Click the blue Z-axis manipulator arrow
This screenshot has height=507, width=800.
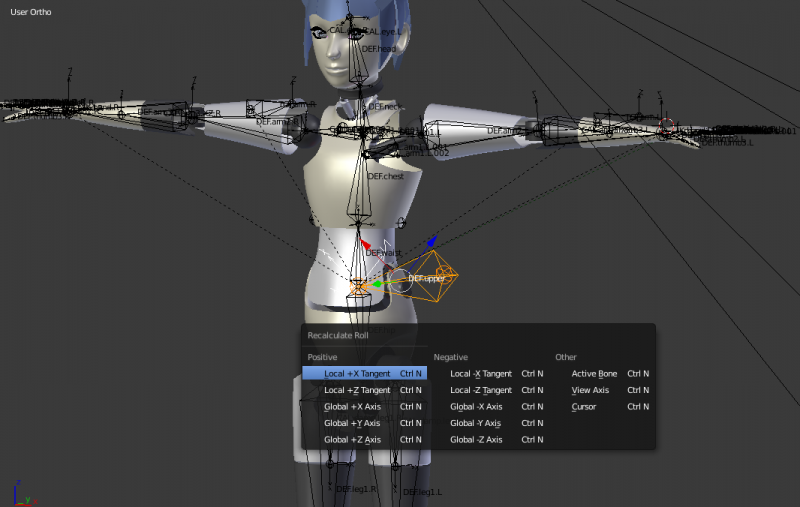(432, 240)
